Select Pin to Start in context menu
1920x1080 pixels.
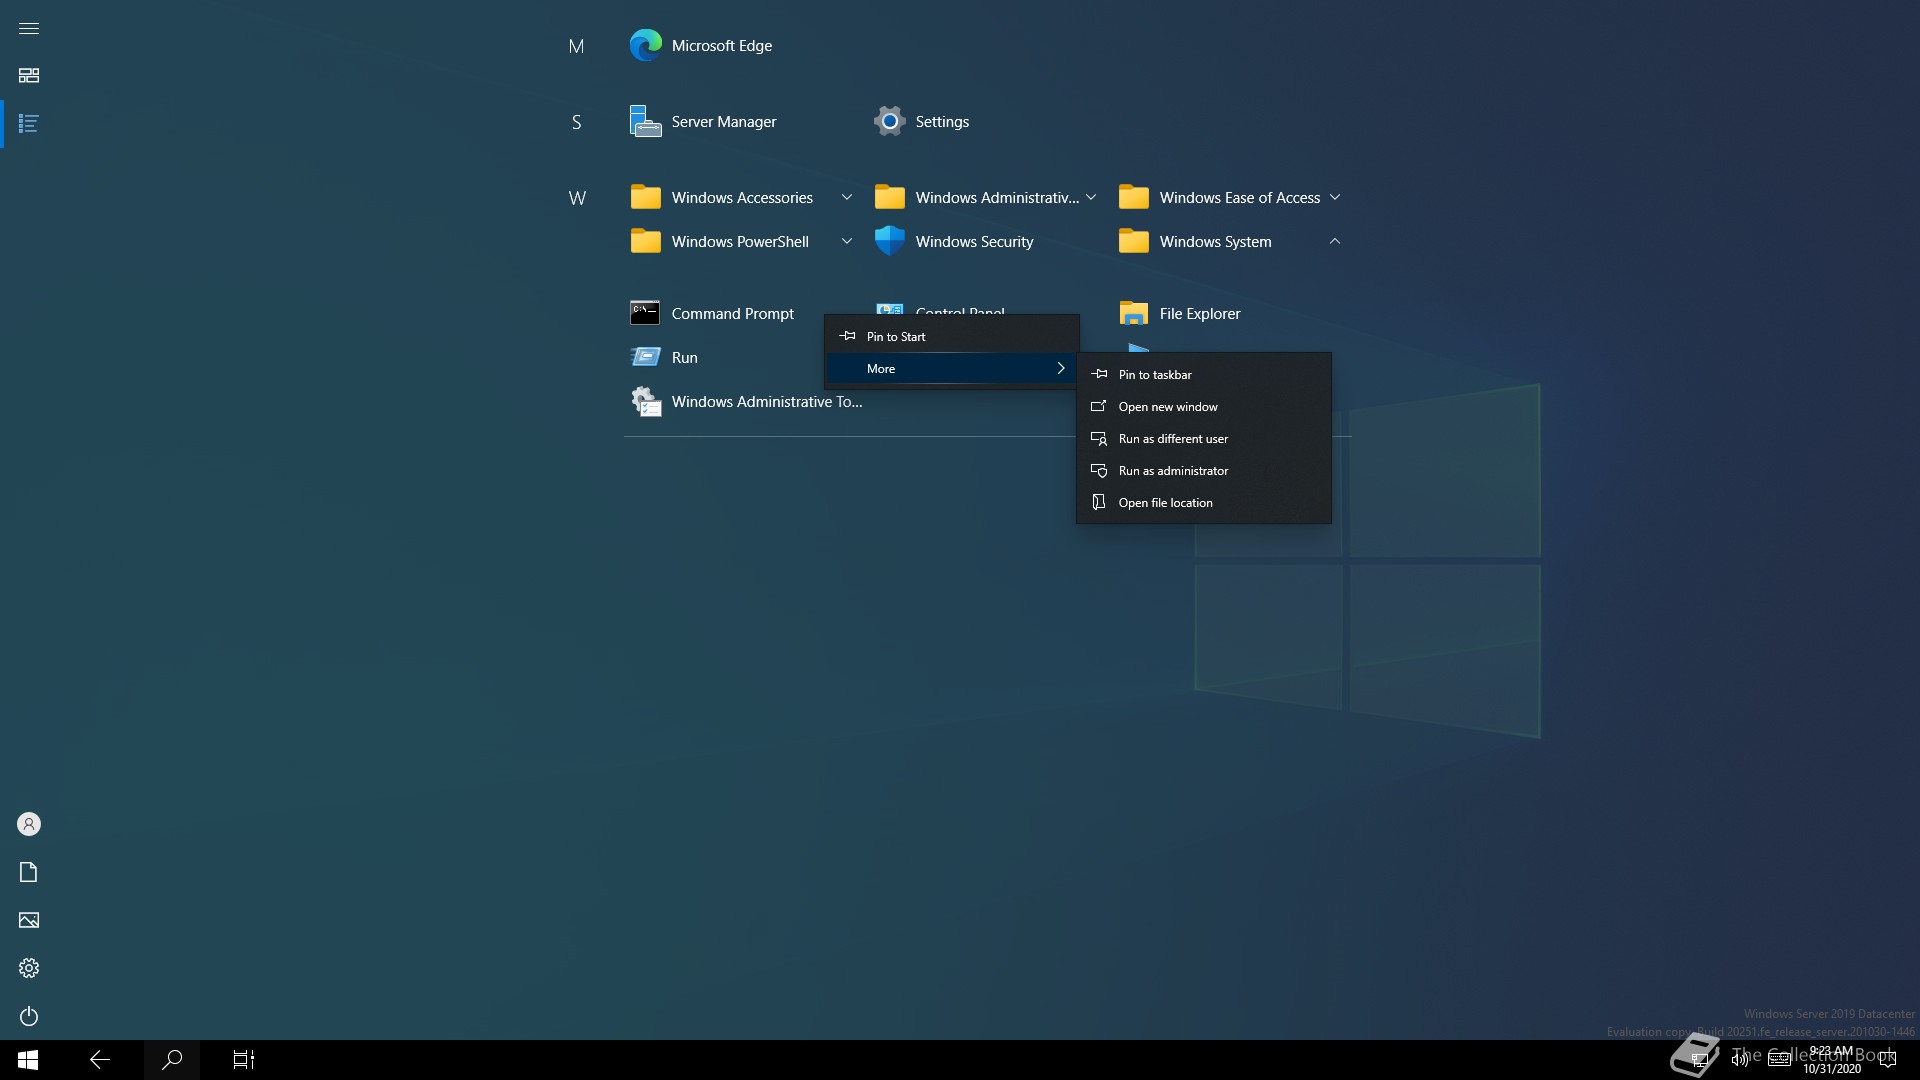[951, 337]
